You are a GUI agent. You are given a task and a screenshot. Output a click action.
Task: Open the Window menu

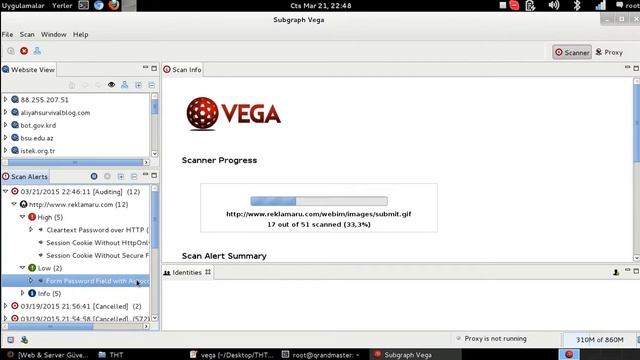(53, 35)
